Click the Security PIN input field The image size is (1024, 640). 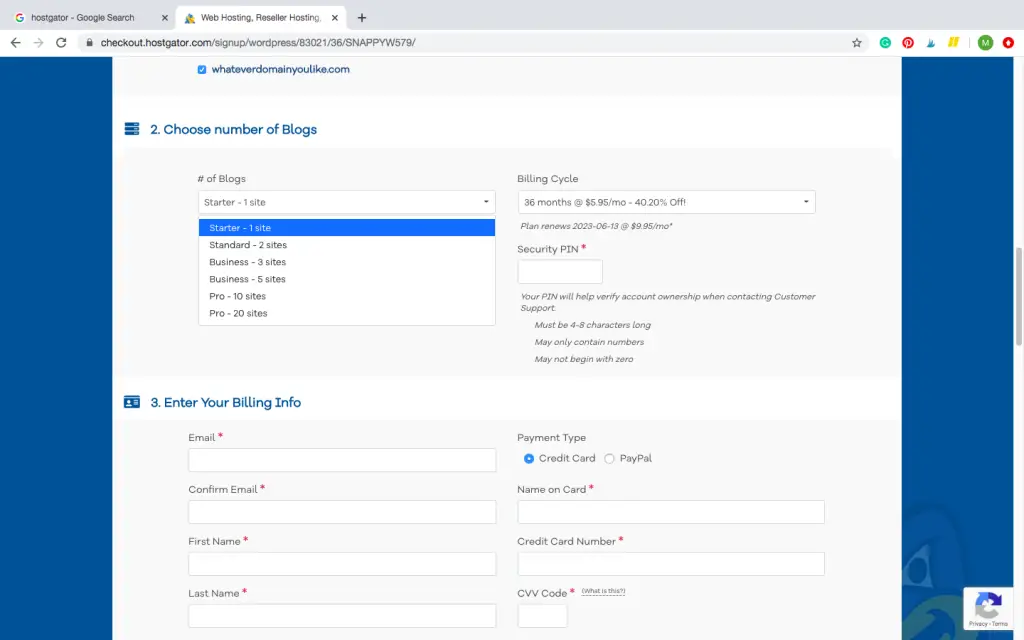[560, 271]
